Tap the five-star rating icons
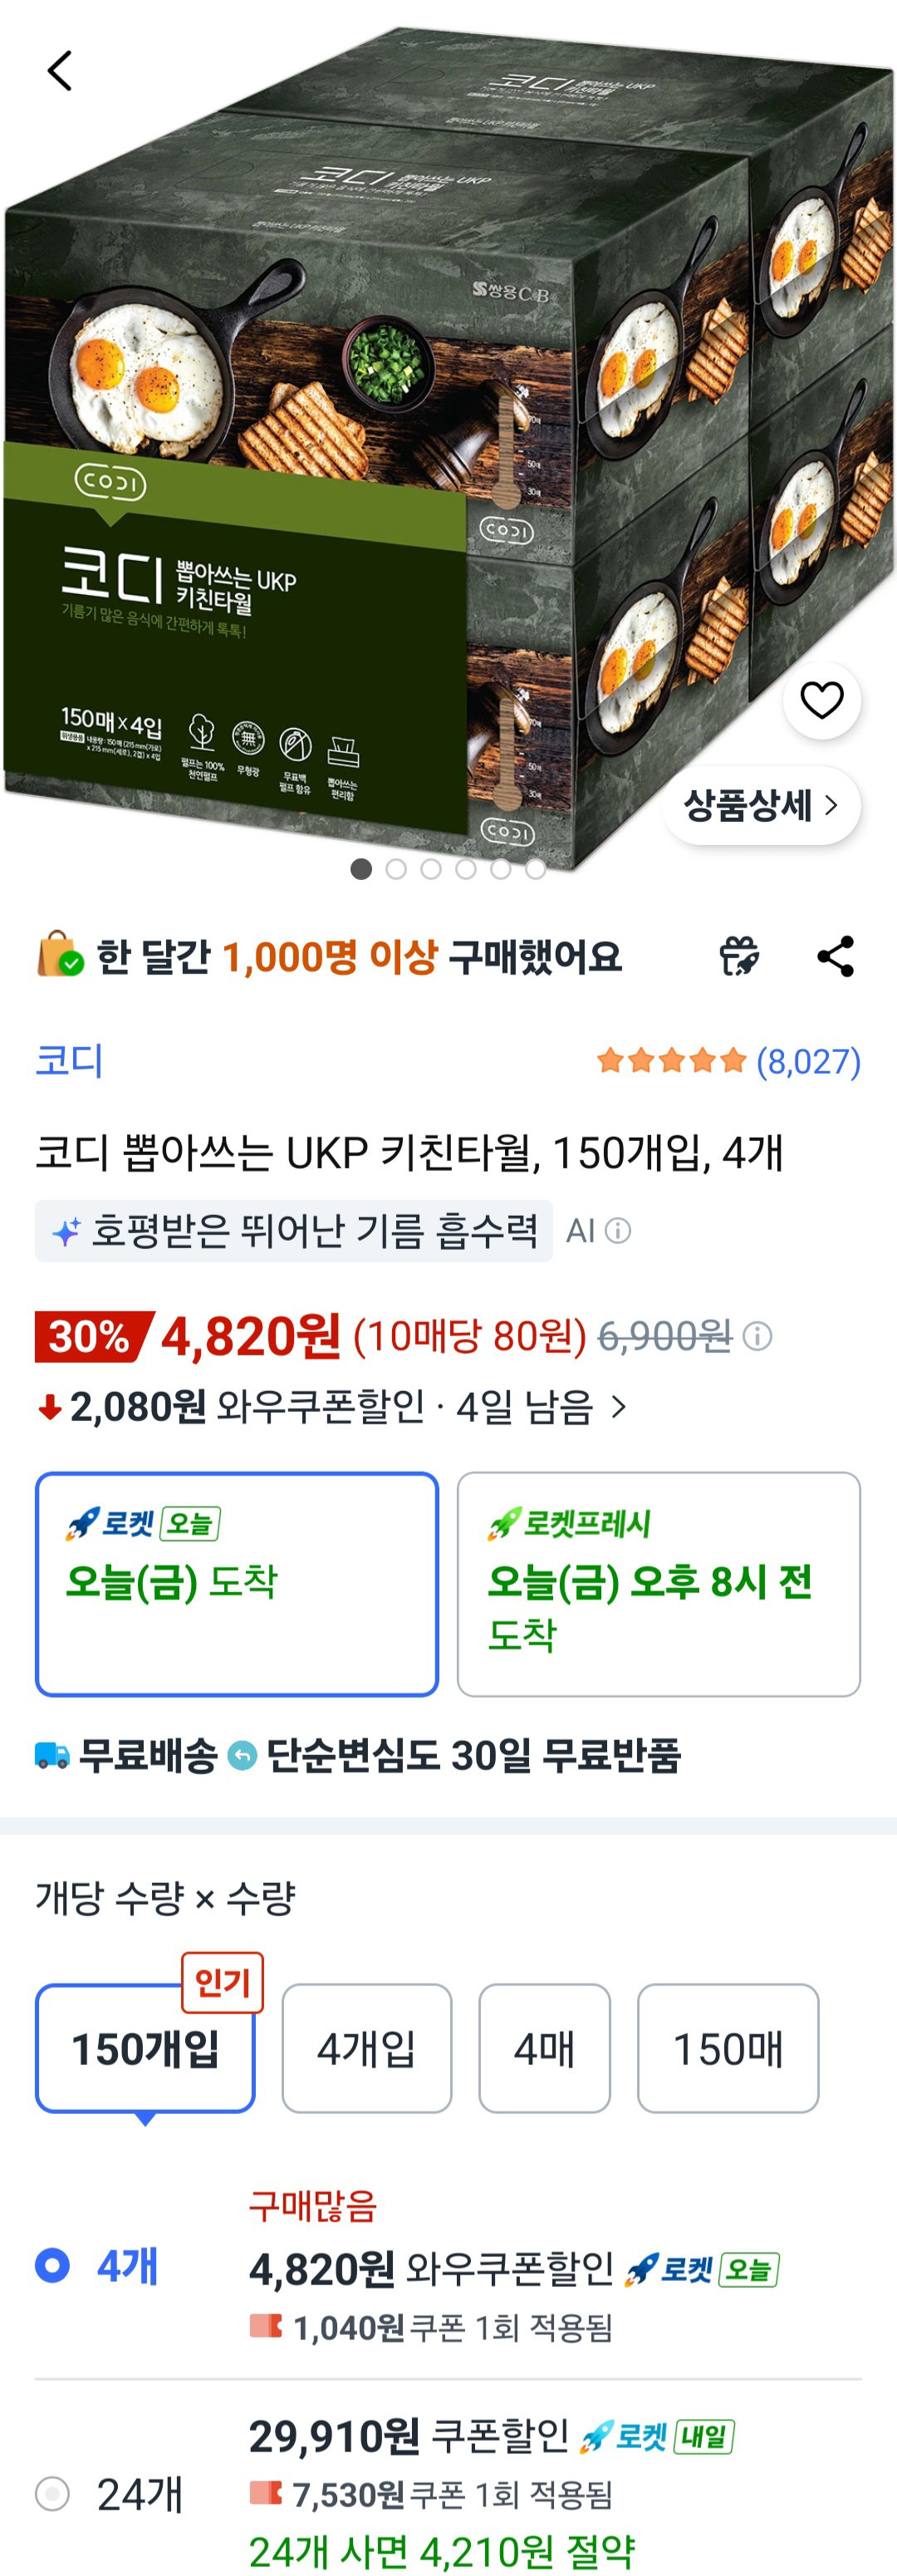 tap(672, 1061)
